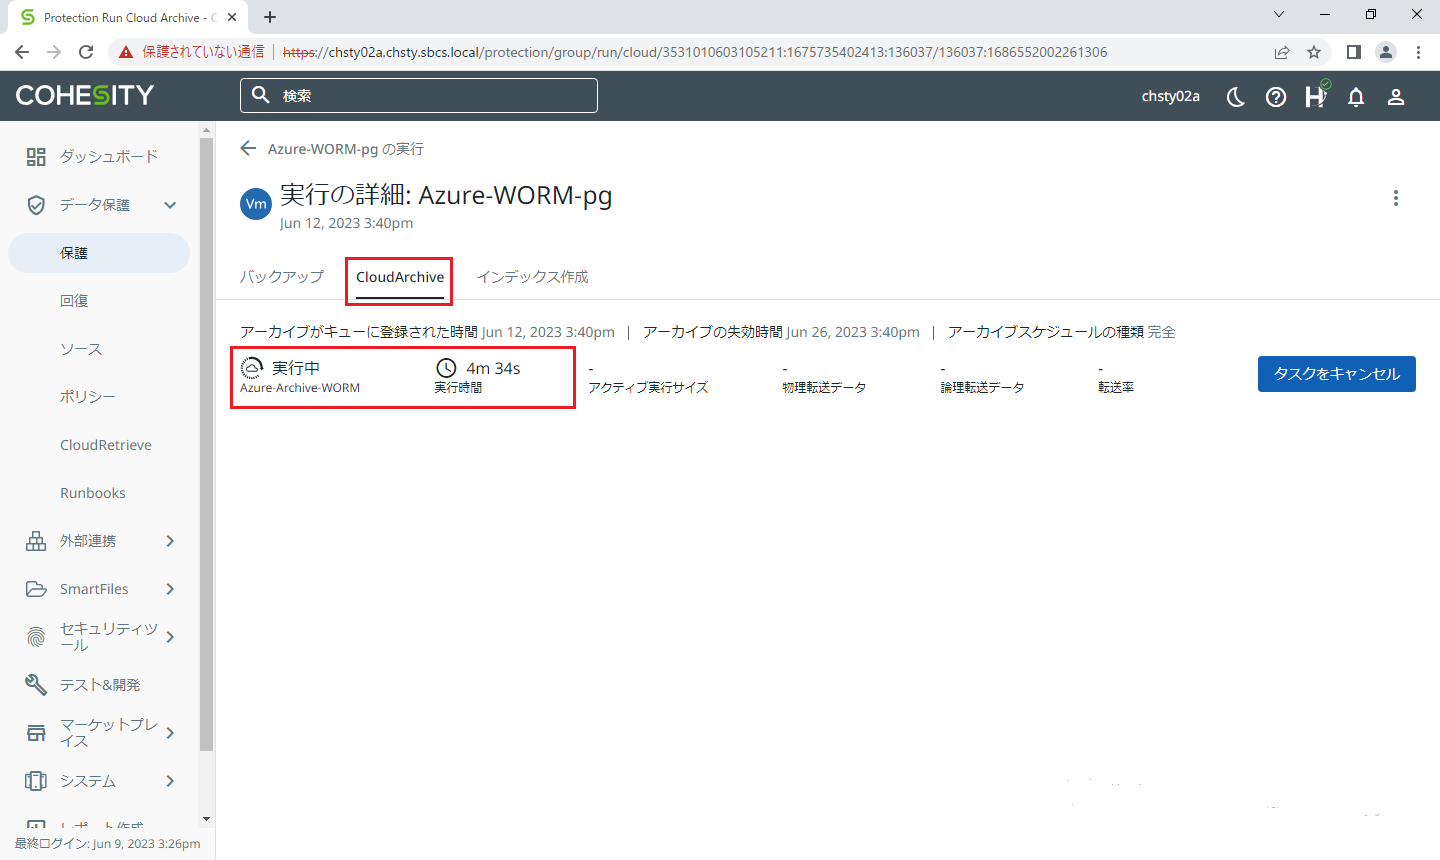Screen dimensions: 1440x860
Task: Toggle dark mode moon icon
Action: 1236,96
